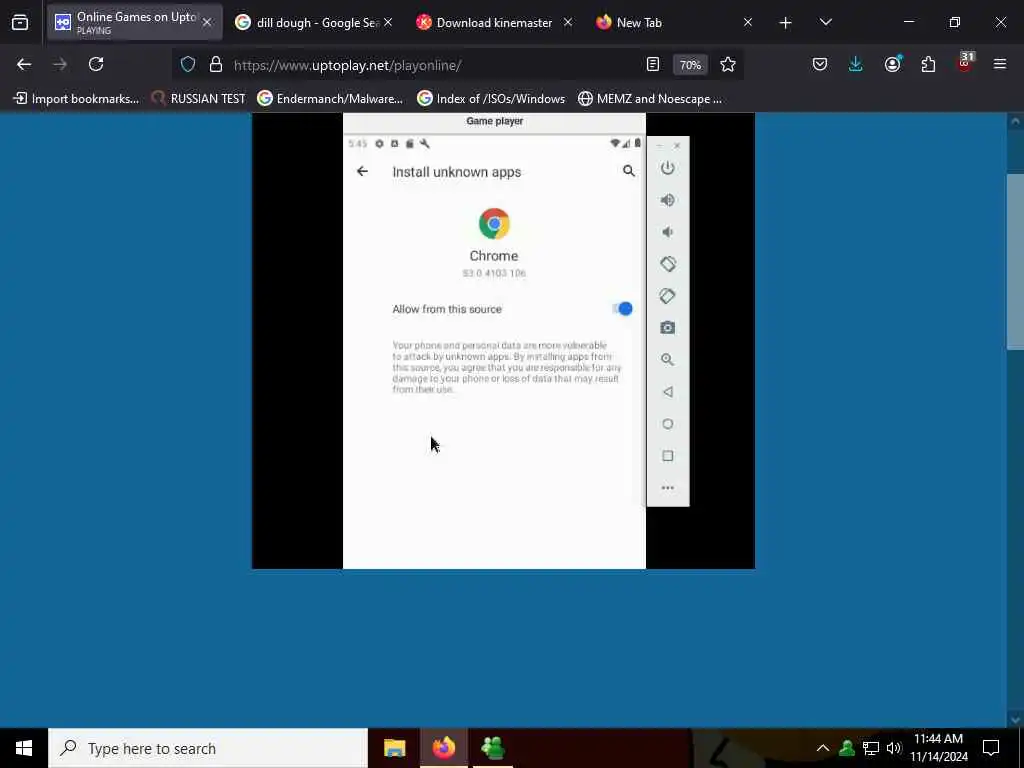
Task: Open File Explorer from taskbar
Action: point(394,748)
